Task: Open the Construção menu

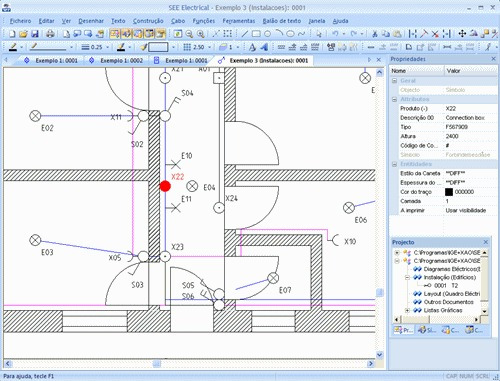Action: (148, 21)
